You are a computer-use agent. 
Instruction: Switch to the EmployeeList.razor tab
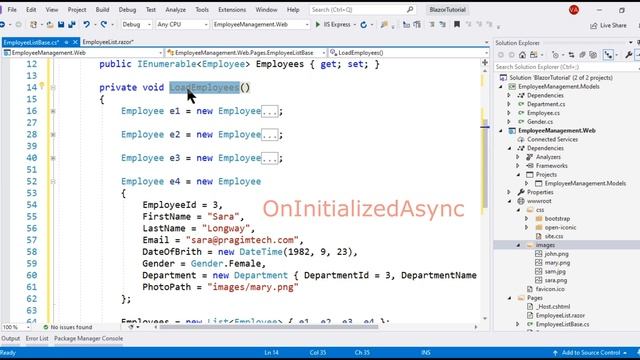tap(108, 42)
